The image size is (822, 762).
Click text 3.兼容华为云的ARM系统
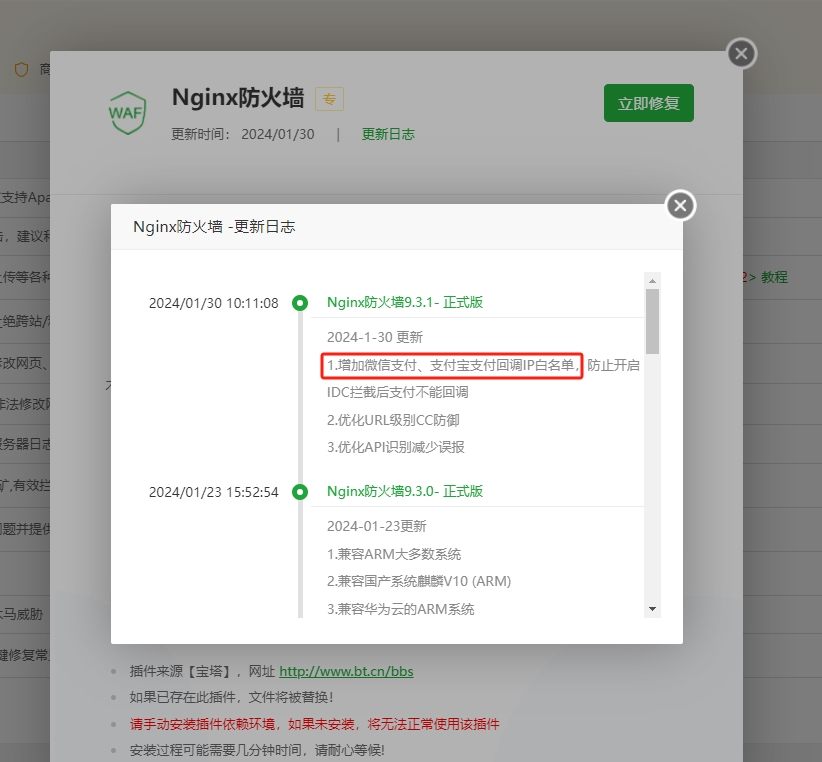click(401, 609)
